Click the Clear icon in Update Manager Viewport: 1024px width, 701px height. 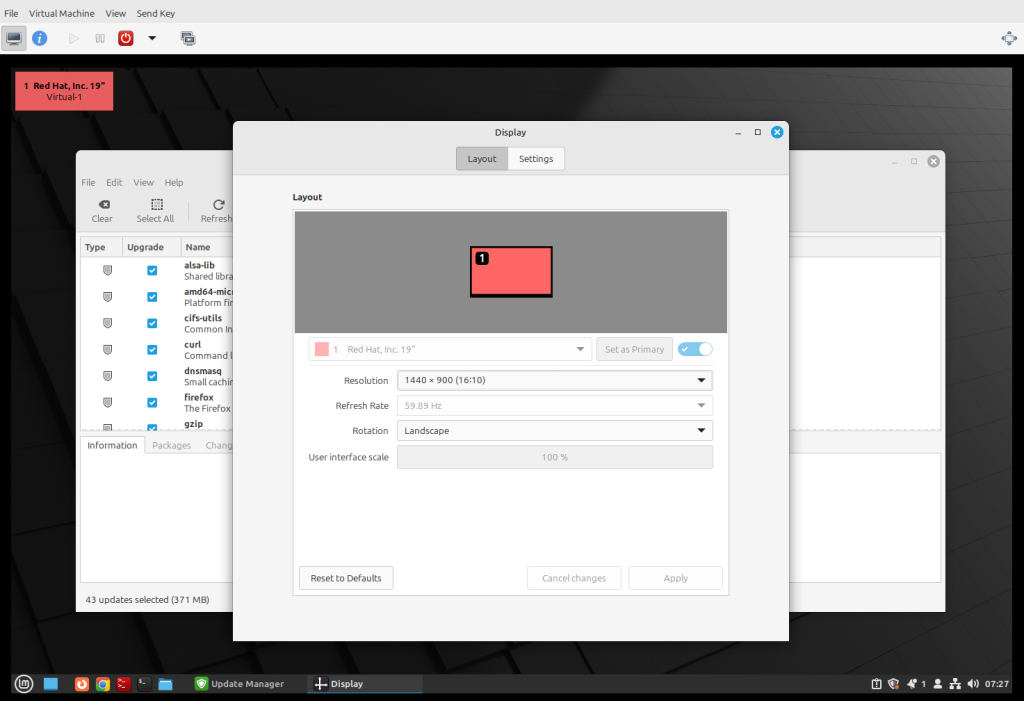[103, 211]
